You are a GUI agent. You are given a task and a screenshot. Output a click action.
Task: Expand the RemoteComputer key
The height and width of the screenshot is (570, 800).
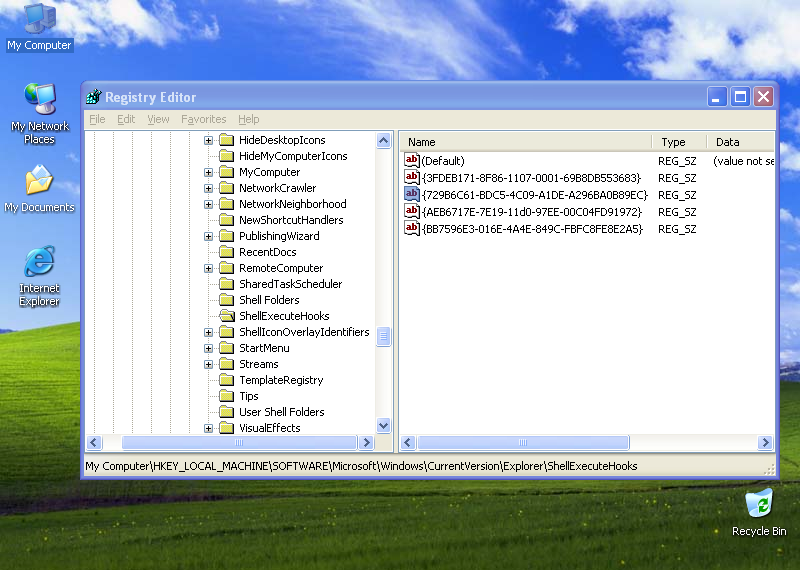coord(208,268)
